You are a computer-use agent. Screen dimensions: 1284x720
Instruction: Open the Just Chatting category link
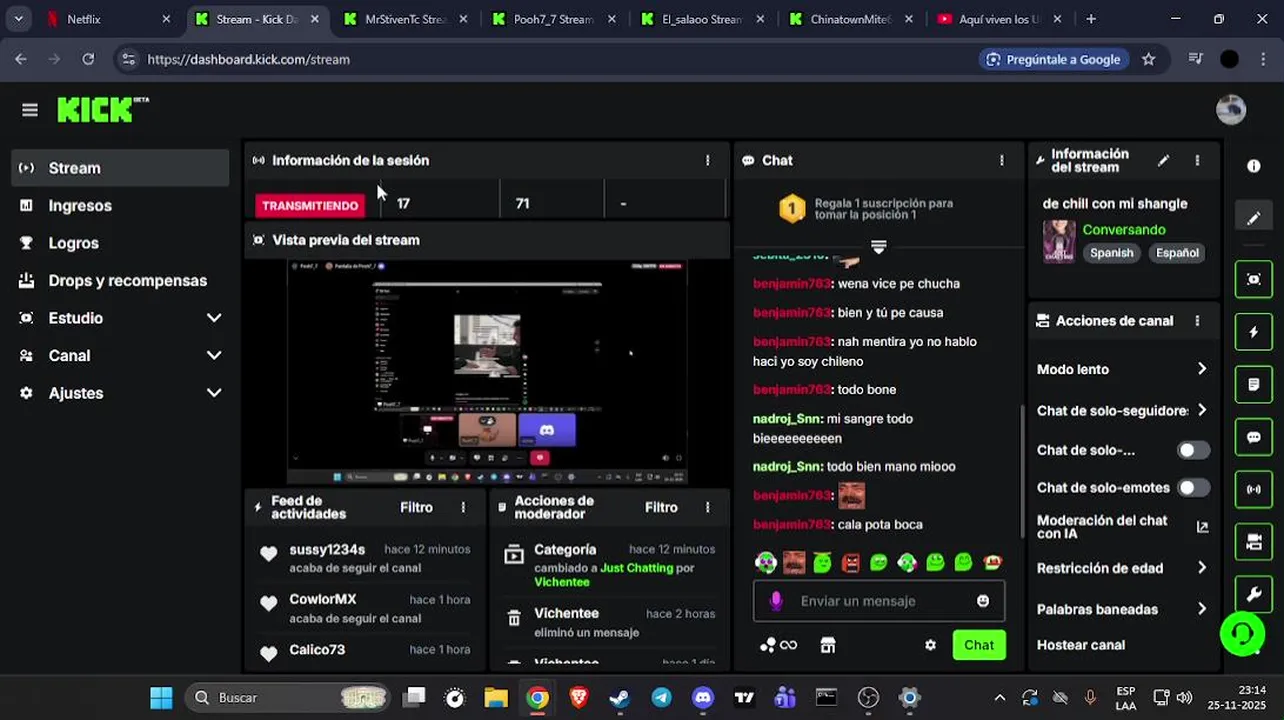pos(636,568)
